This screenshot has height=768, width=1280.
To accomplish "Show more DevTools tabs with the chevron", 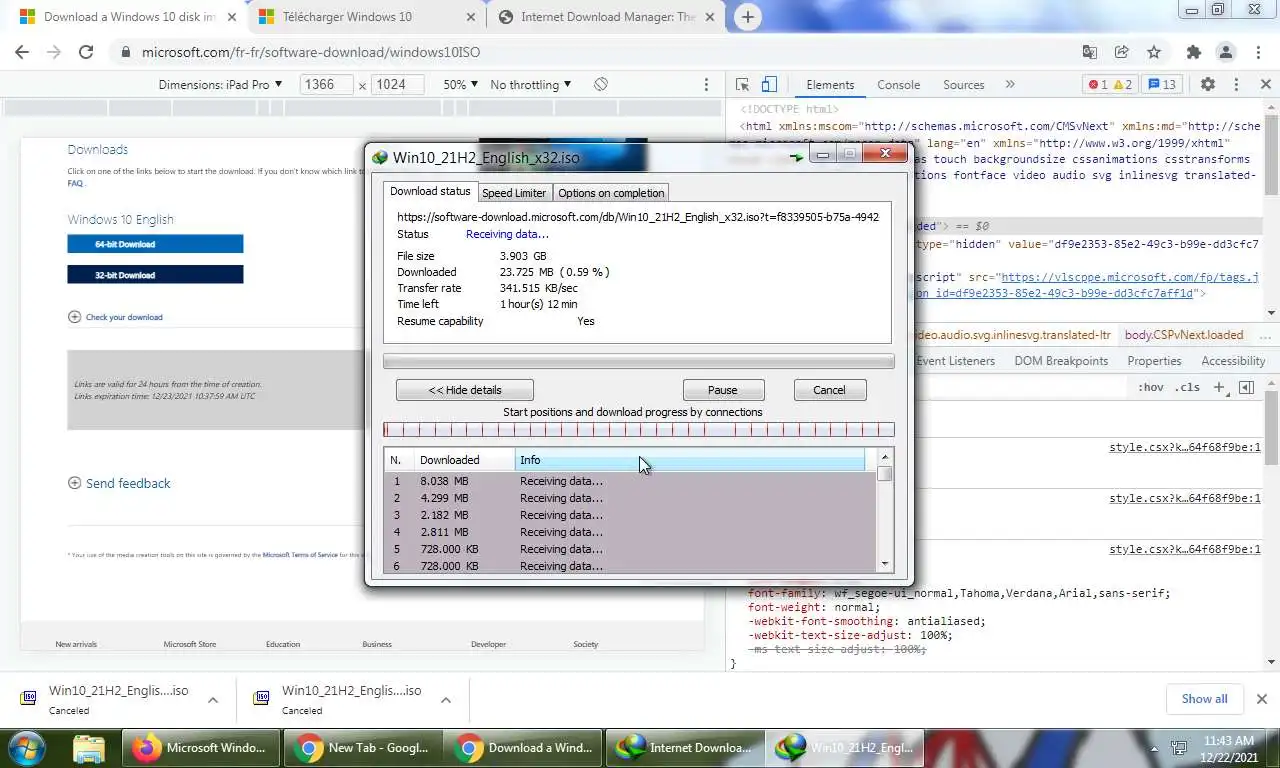I will tap(1009, 85).
